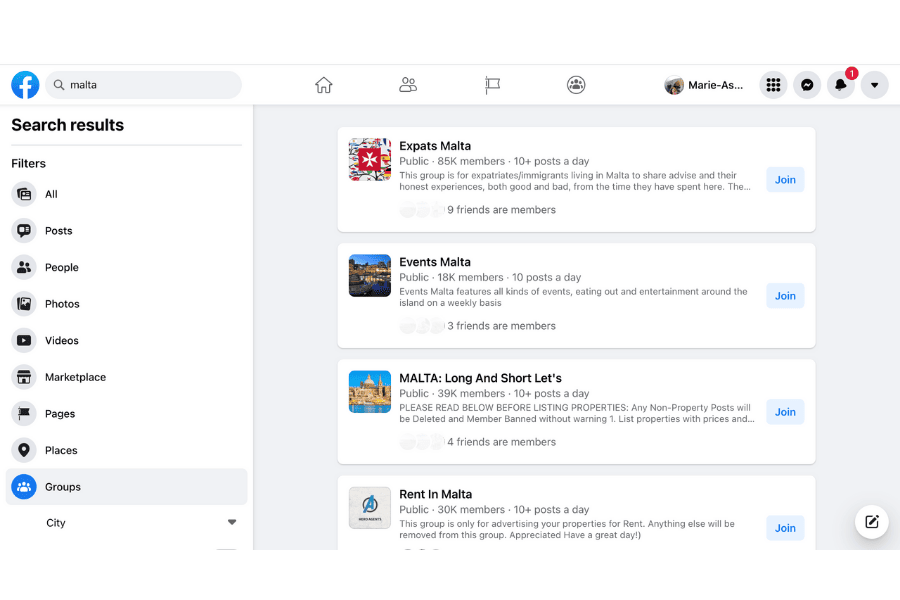Click the Groups filter icon
Viewport: 900px width, 600px height.
click(x=24, y=487)
